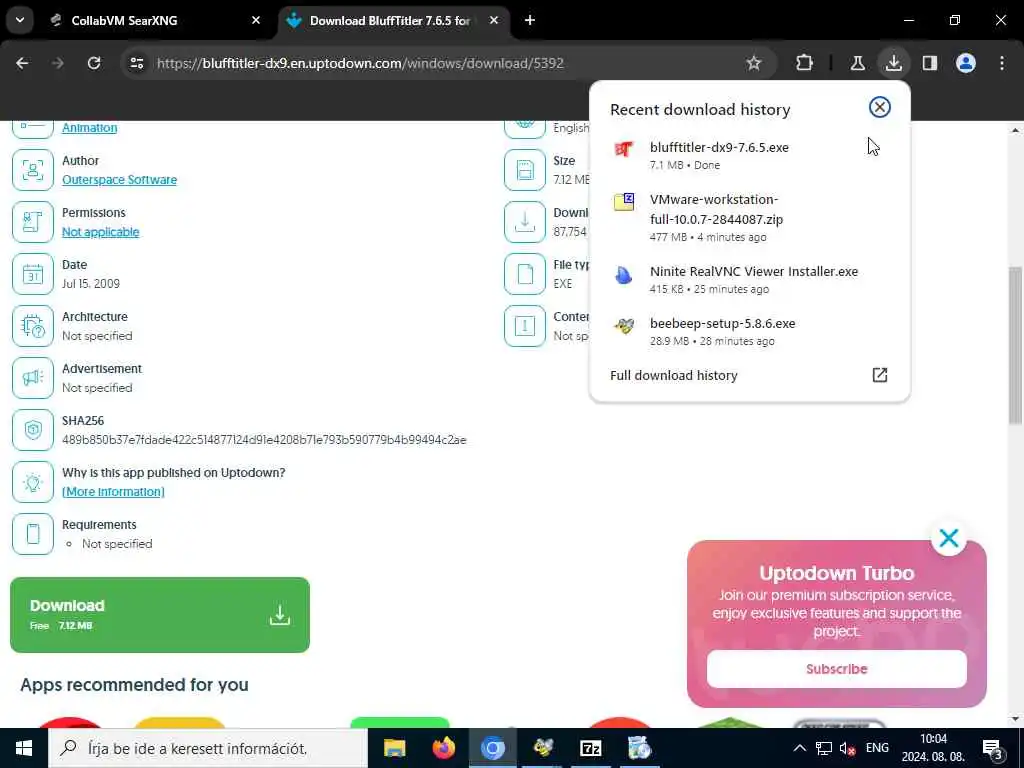Bookmark this page with the star icon
This screenshot has width=1024, height=768.
(x=754, y=63)
